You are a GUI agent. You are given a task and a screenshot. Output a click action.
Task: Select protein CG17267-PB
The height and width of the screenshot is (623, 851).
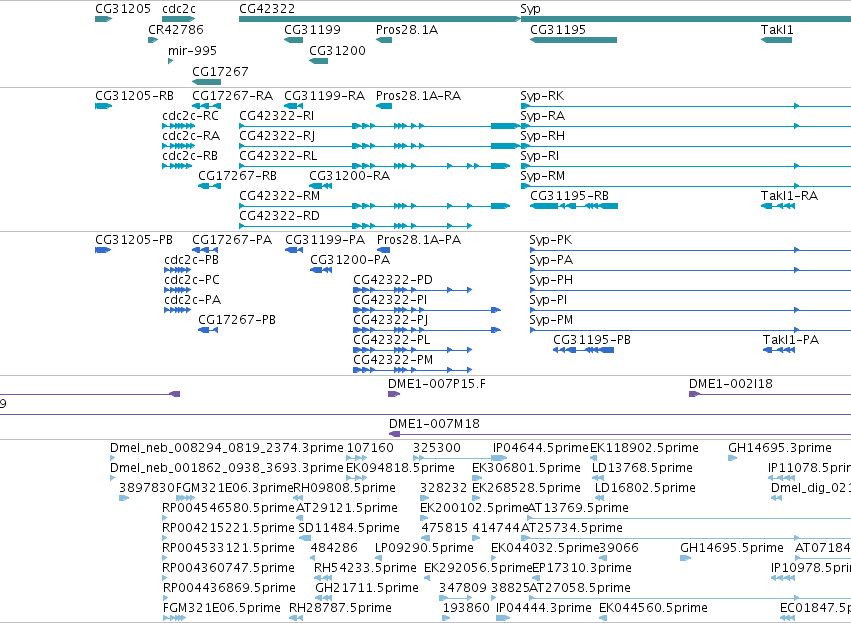point(208,330)
